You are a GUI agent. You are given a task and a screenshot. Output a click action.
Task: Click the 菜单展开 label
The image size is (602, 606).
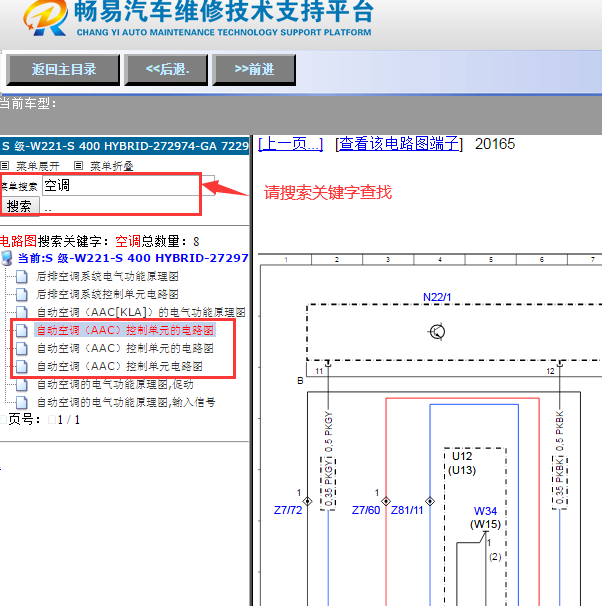[38, 166]
